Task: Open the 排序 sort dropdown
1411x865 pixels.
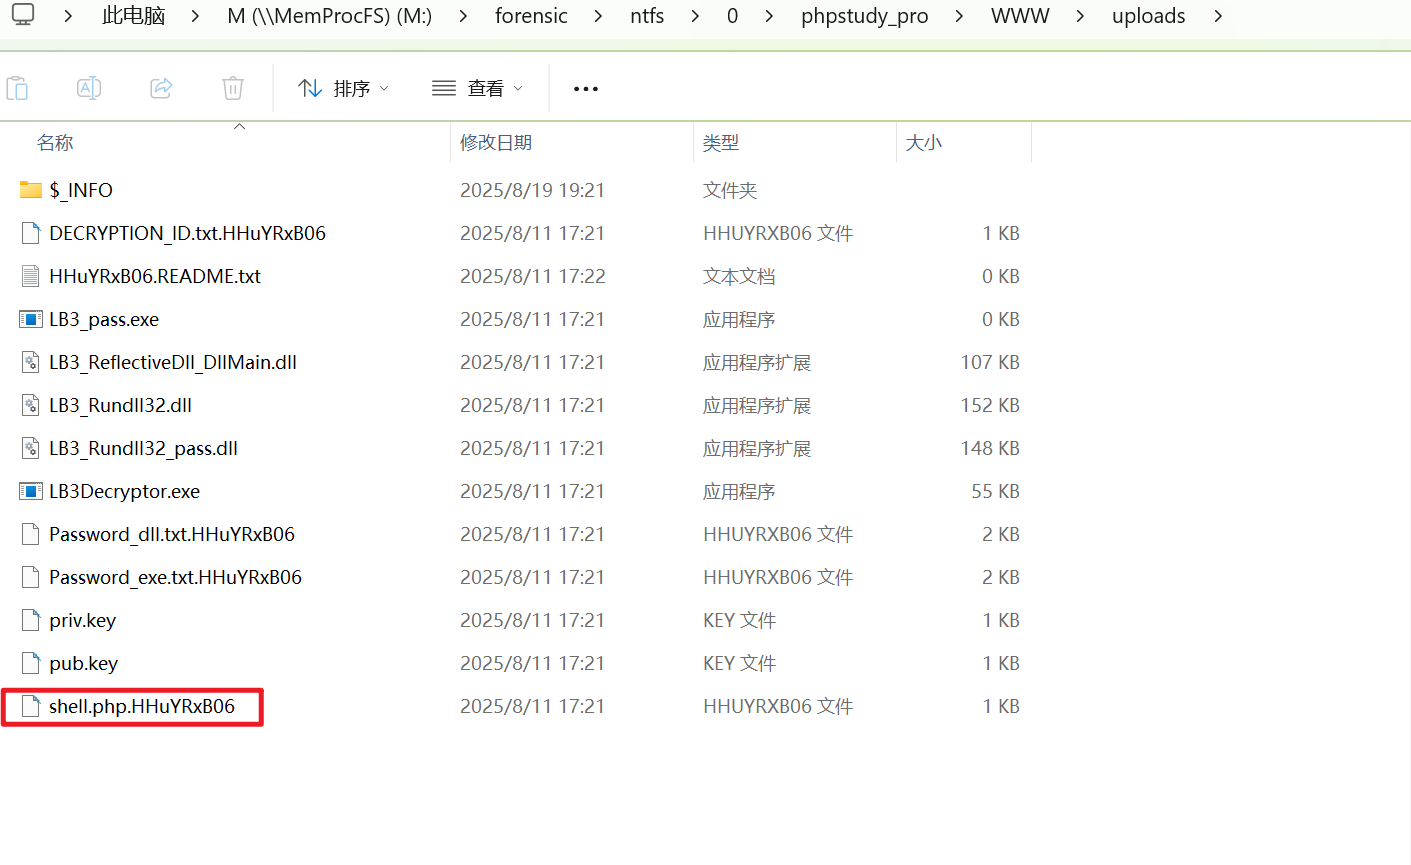Action: click(344, 89)
